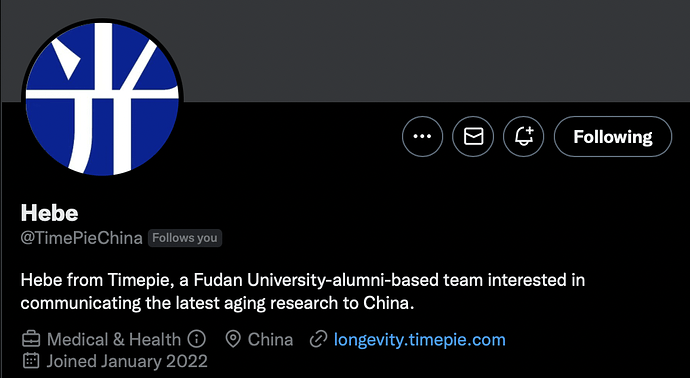Click the Follows you badge
Viewport: 690px width, 378px height.
(x=185, y=238)
